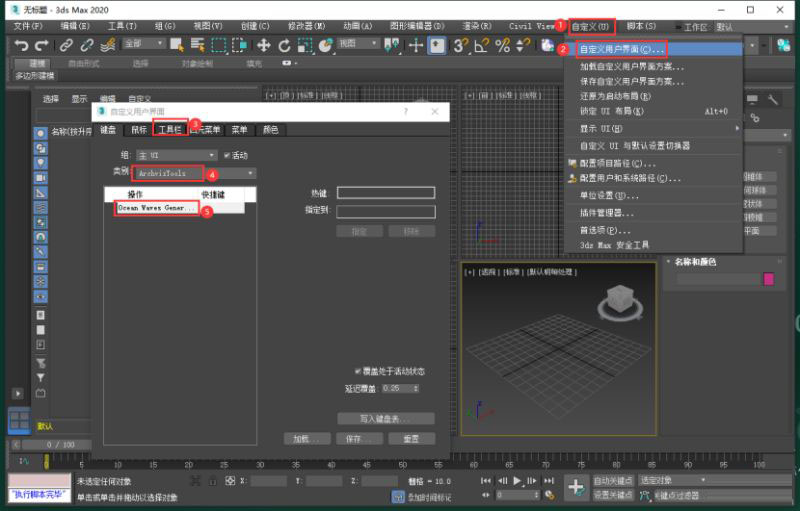Choose 首选项(P)... menu entry
This screenshot has width=800, height=511.
tap(653, 230)
